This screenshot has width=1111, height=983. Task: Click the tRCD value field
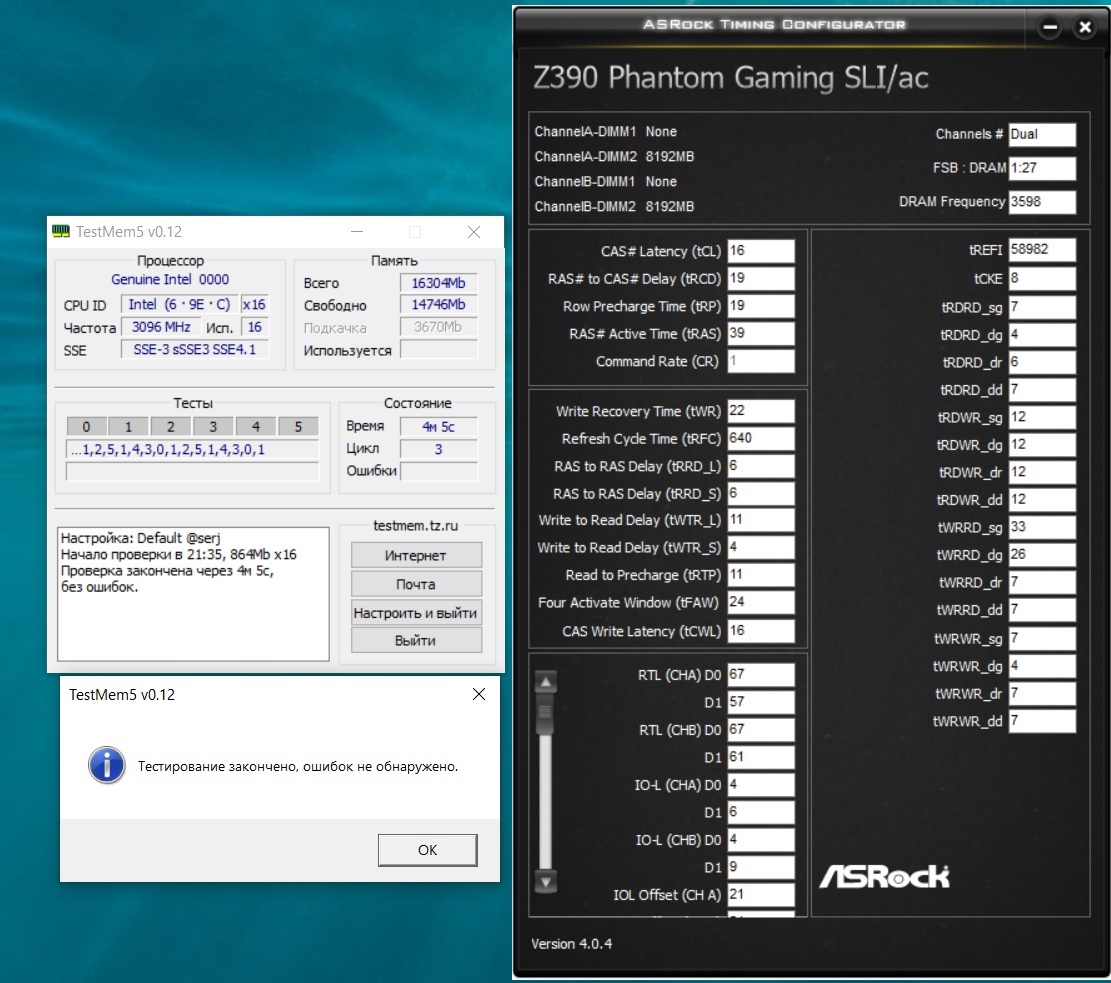[x=761, y=279]
